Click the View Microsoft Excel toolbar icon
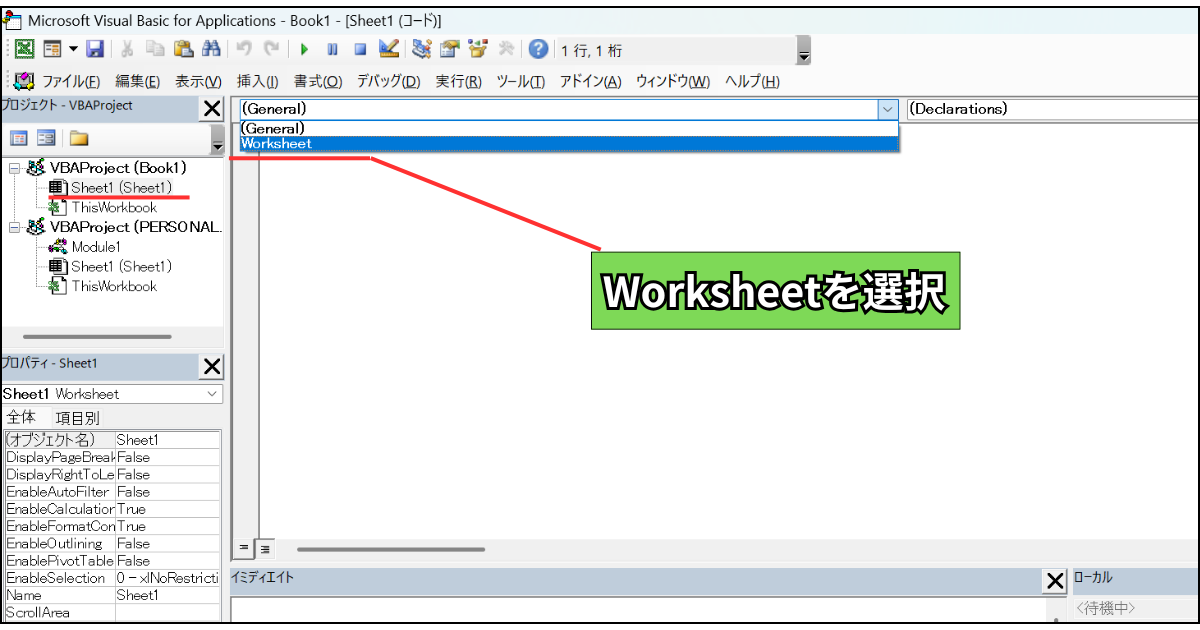Image resolution: width=1200 pixels, height=630 pixels. pos(25,49)
